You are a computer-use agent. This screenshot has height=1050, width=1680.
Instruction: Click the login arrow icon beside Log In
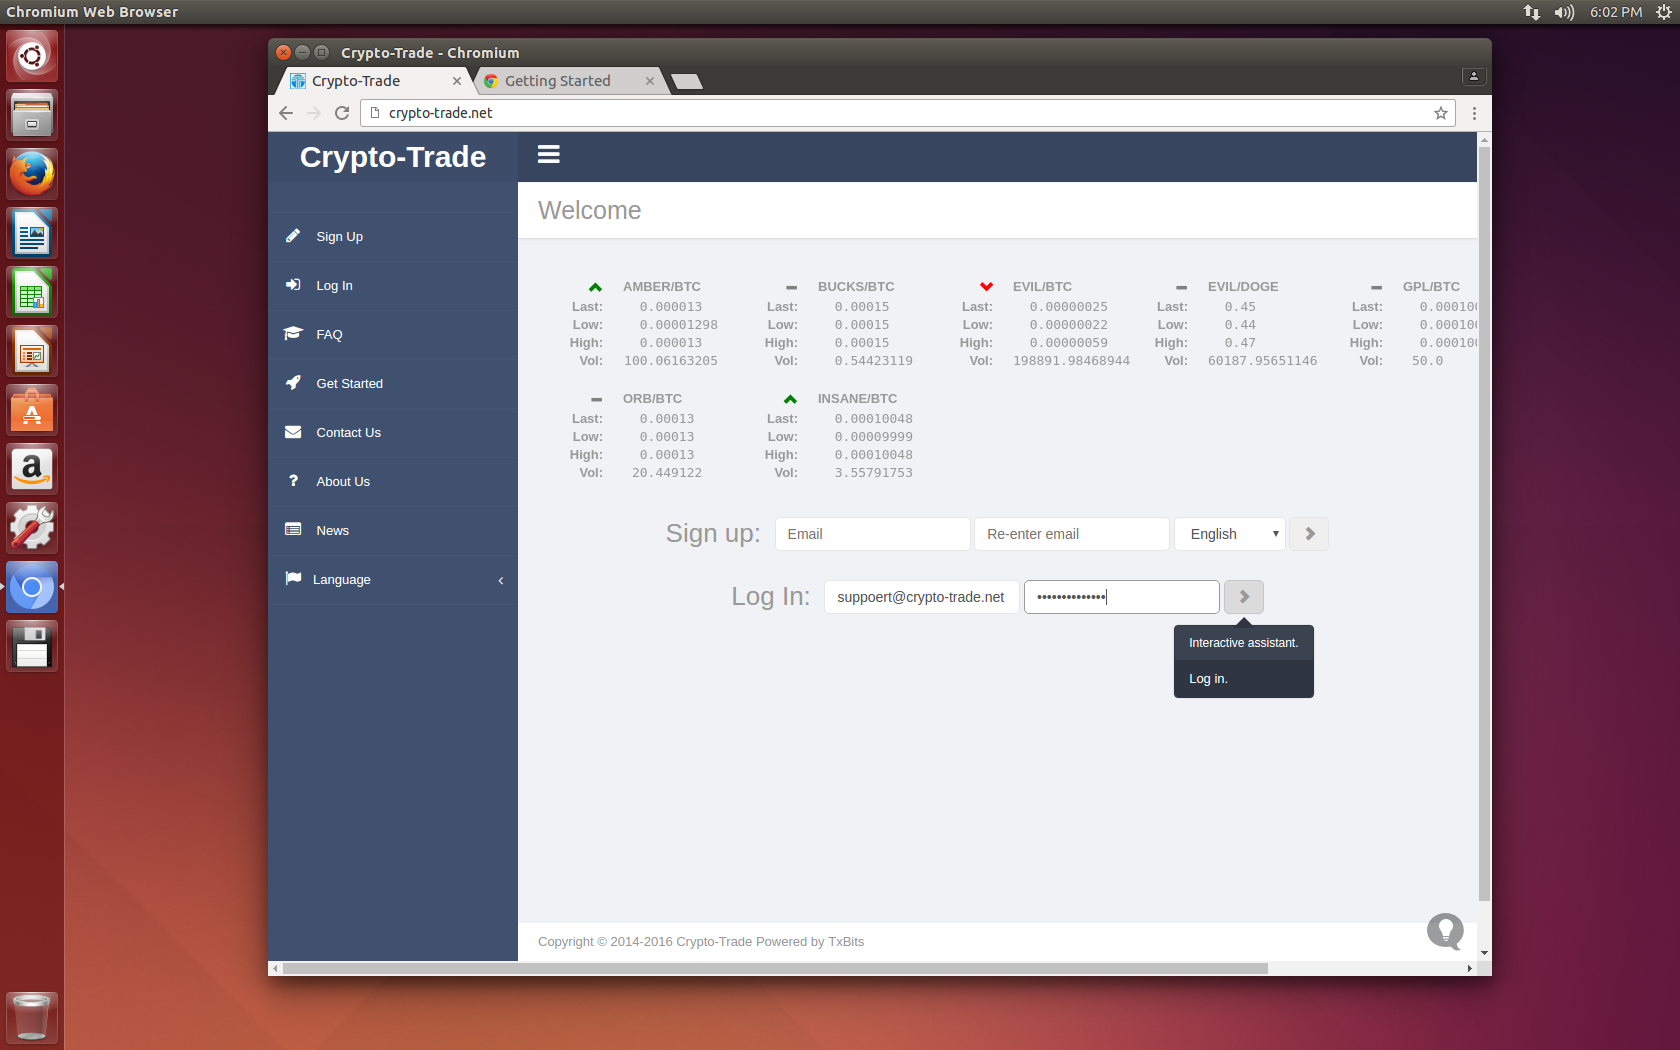pos(293,285)
